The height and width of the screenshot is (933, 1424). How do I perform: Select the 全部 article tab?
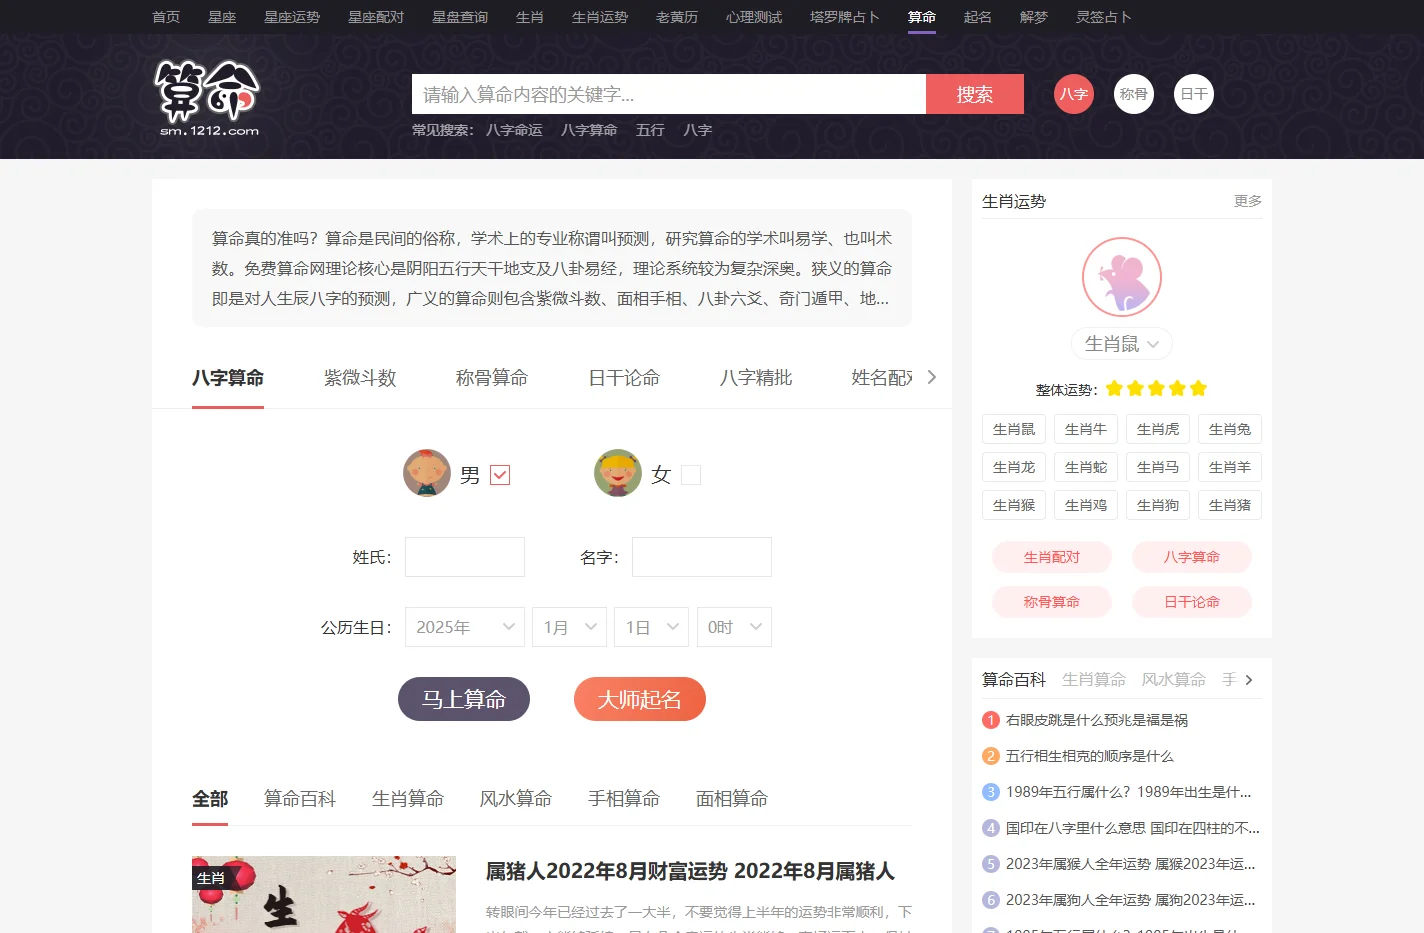tap(210, 799)
